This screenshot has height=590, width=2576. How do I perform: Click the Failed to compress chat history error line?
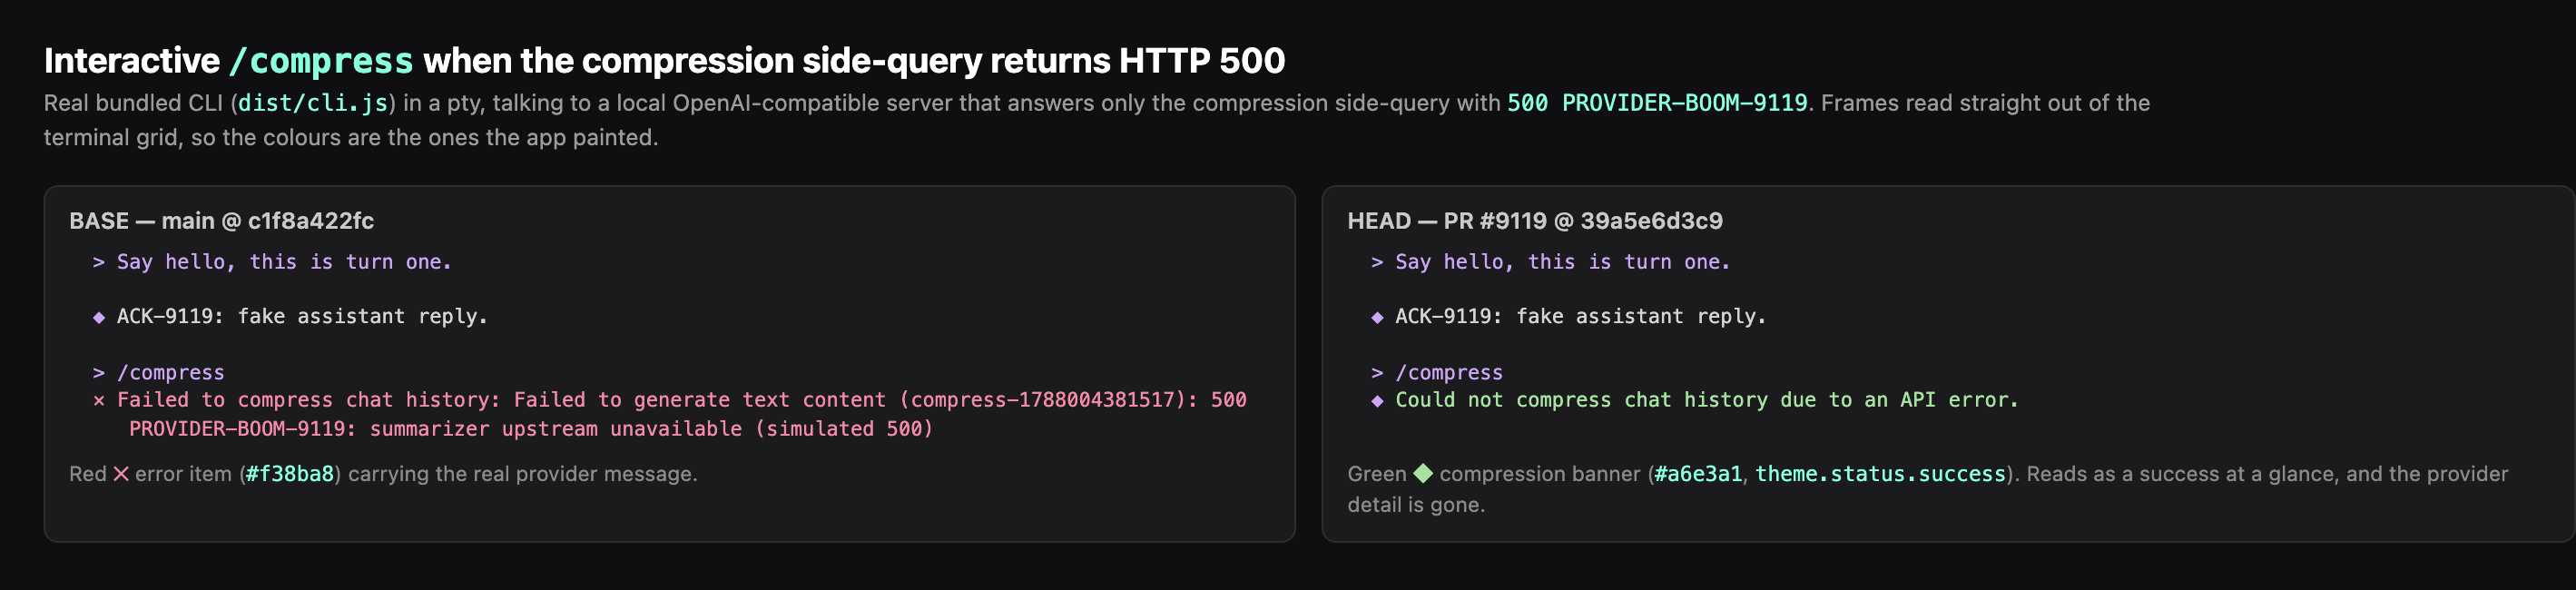(681, 400)
